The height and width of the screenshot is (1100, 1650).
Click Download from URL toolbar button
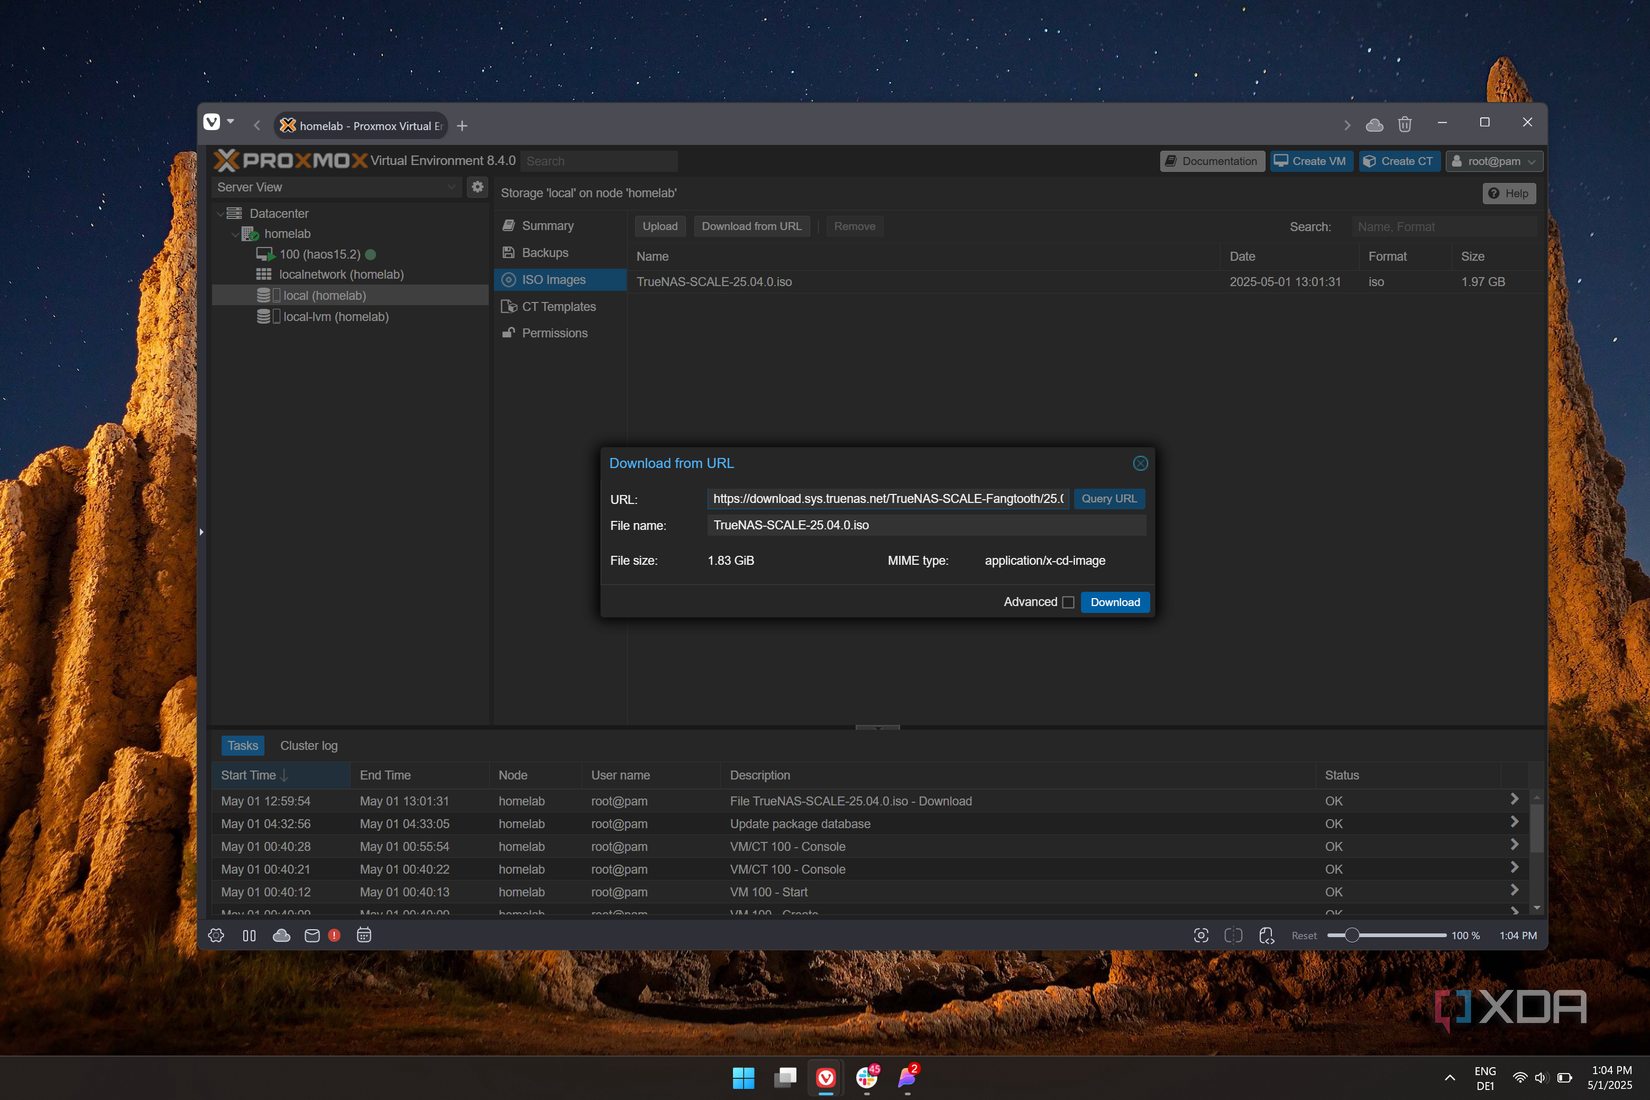[752, 226]
